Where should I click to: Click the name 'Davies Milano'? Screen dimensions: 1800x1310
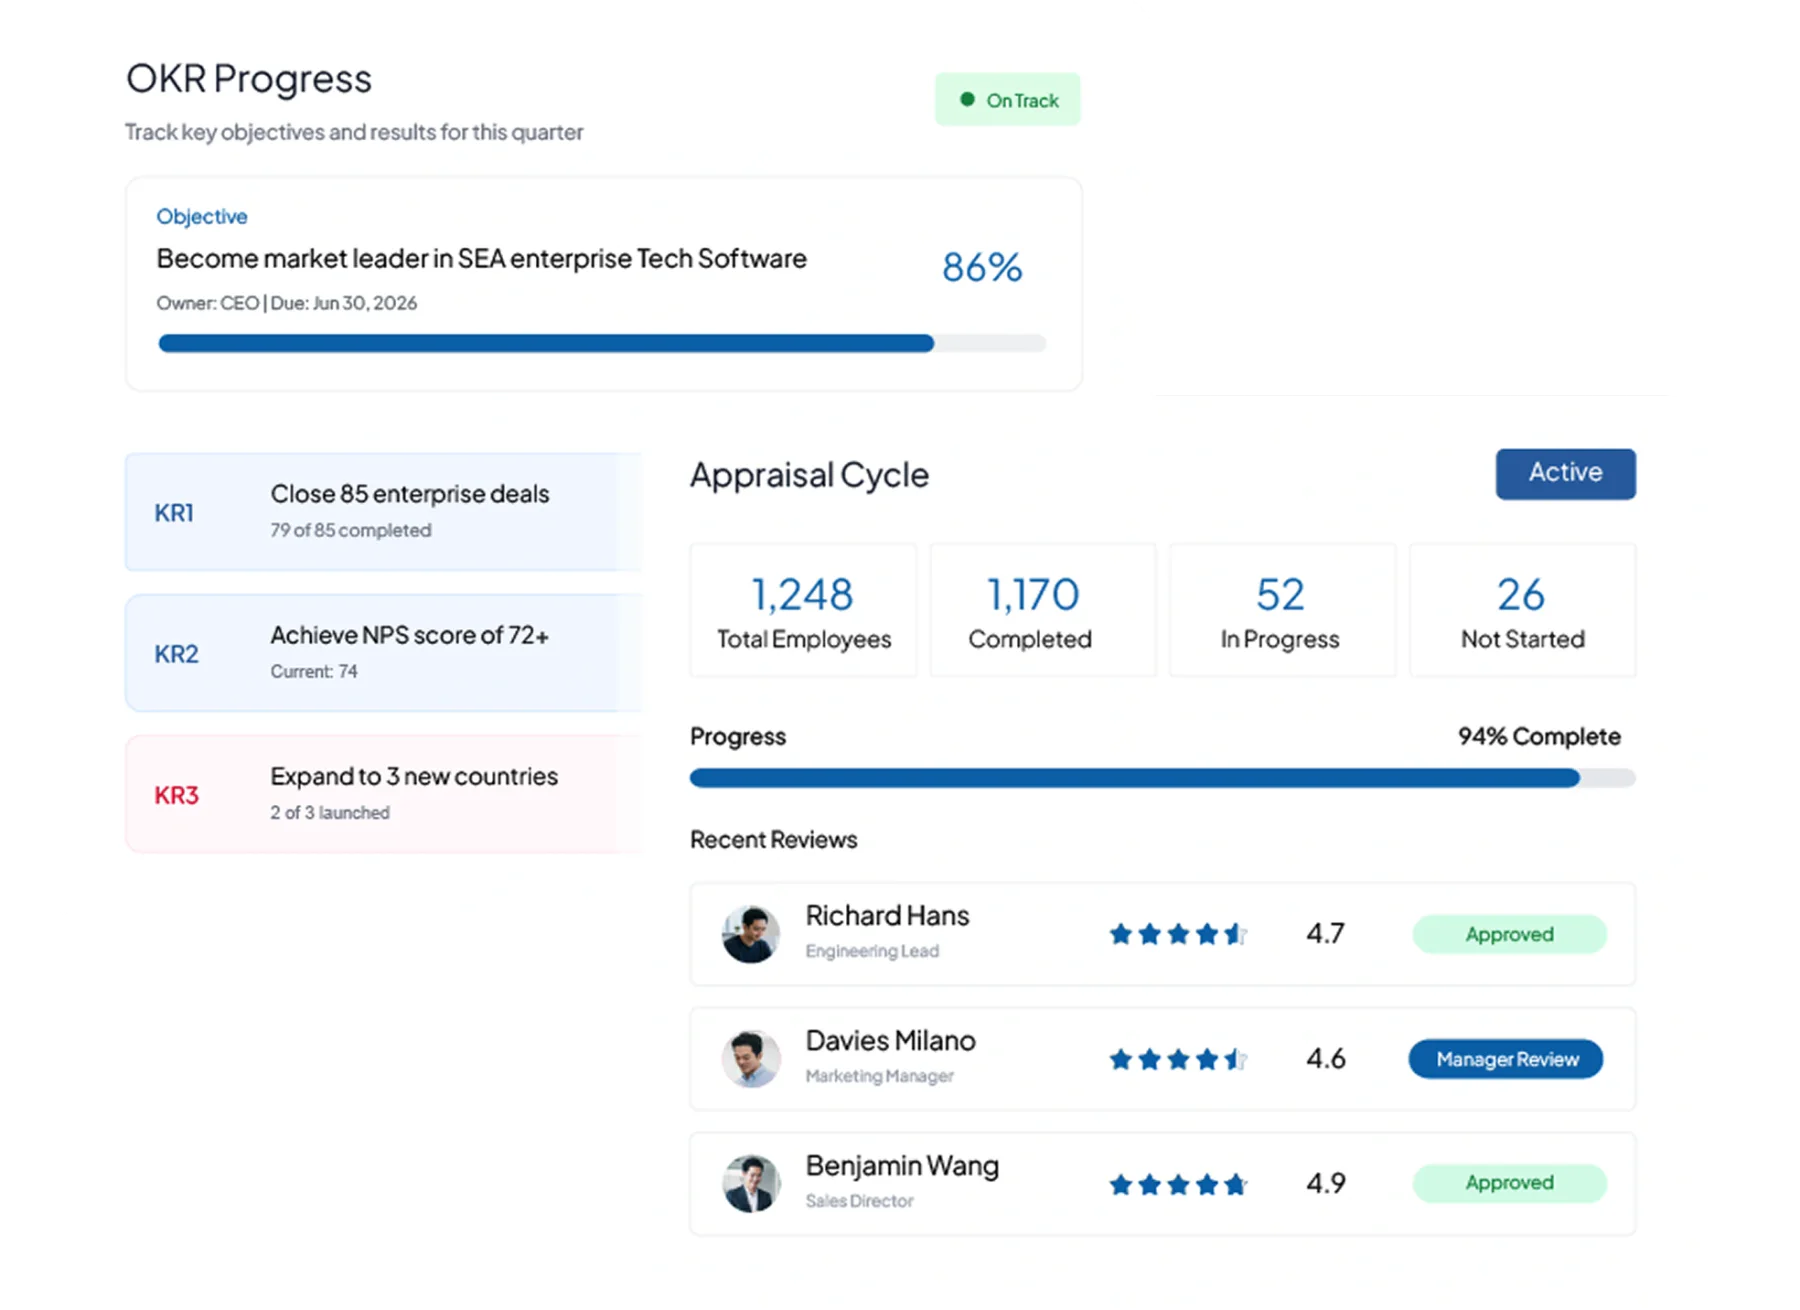pos(890,1041)
